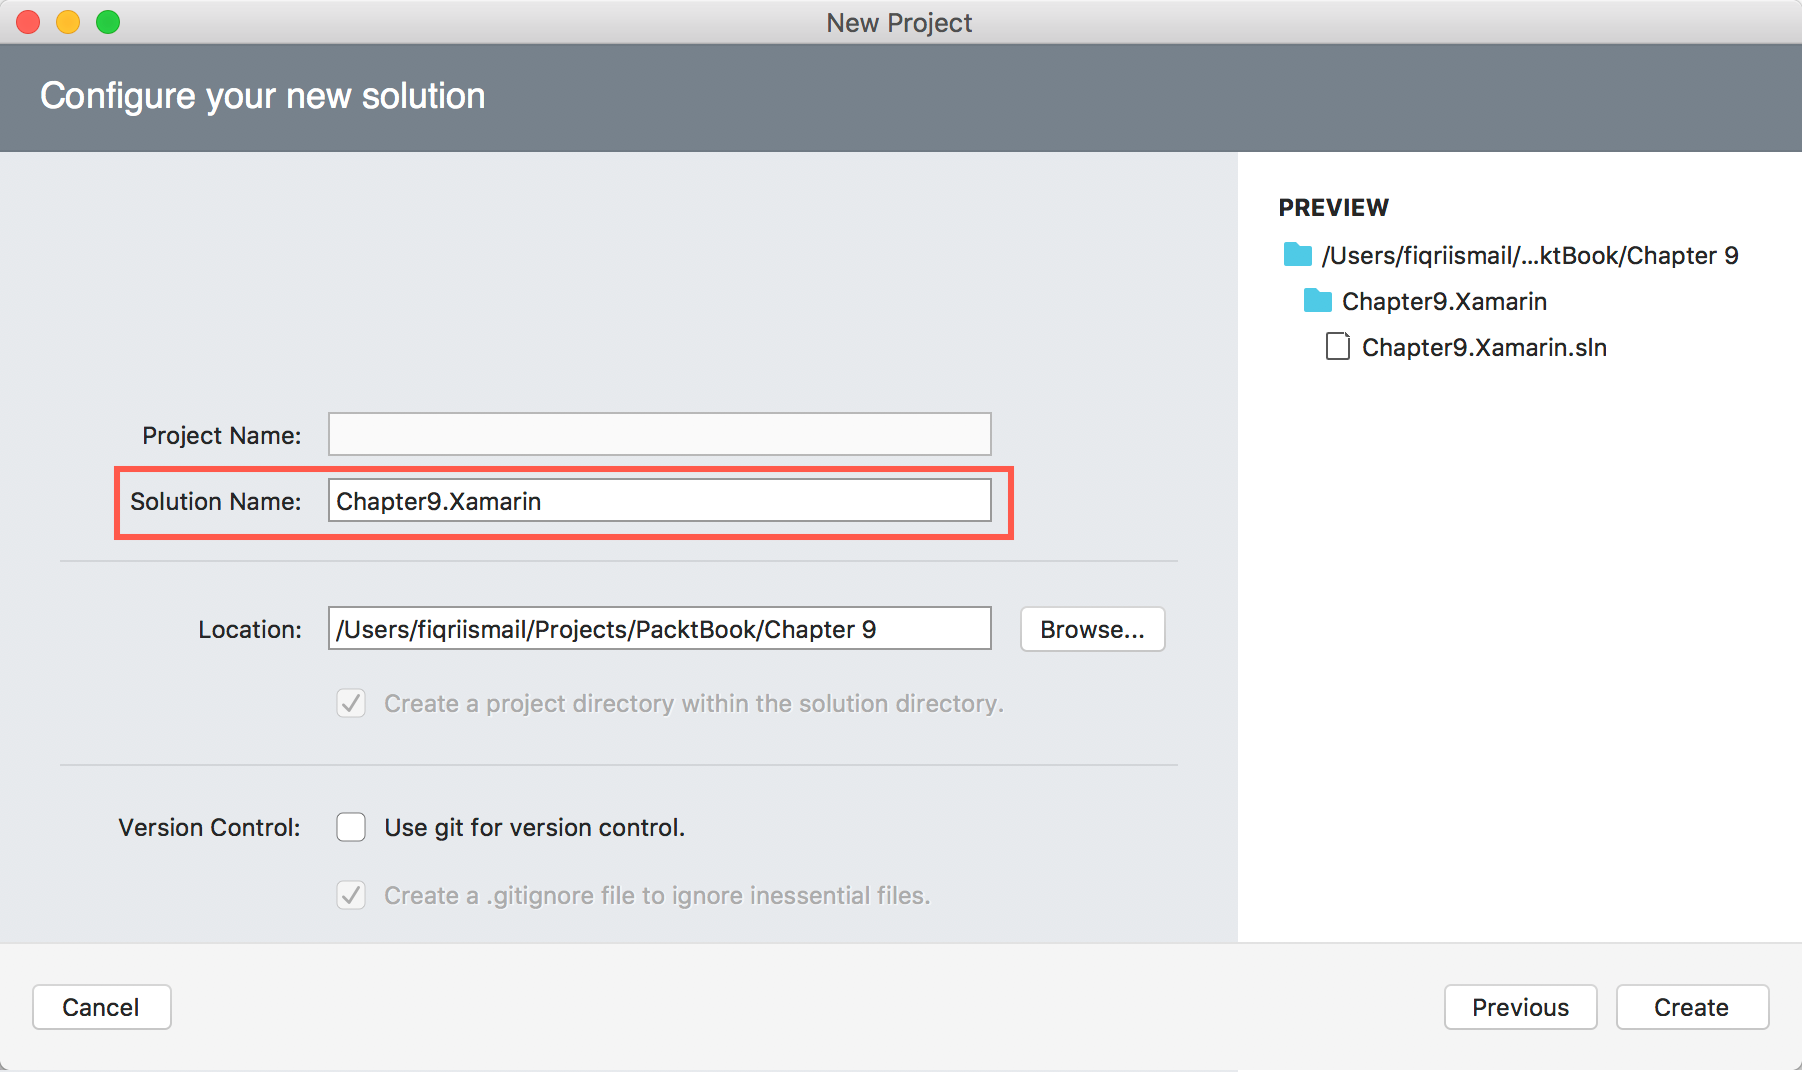Click Create to finish the solution
Screen dimensions: 1802x1072
(1691, 1007)
